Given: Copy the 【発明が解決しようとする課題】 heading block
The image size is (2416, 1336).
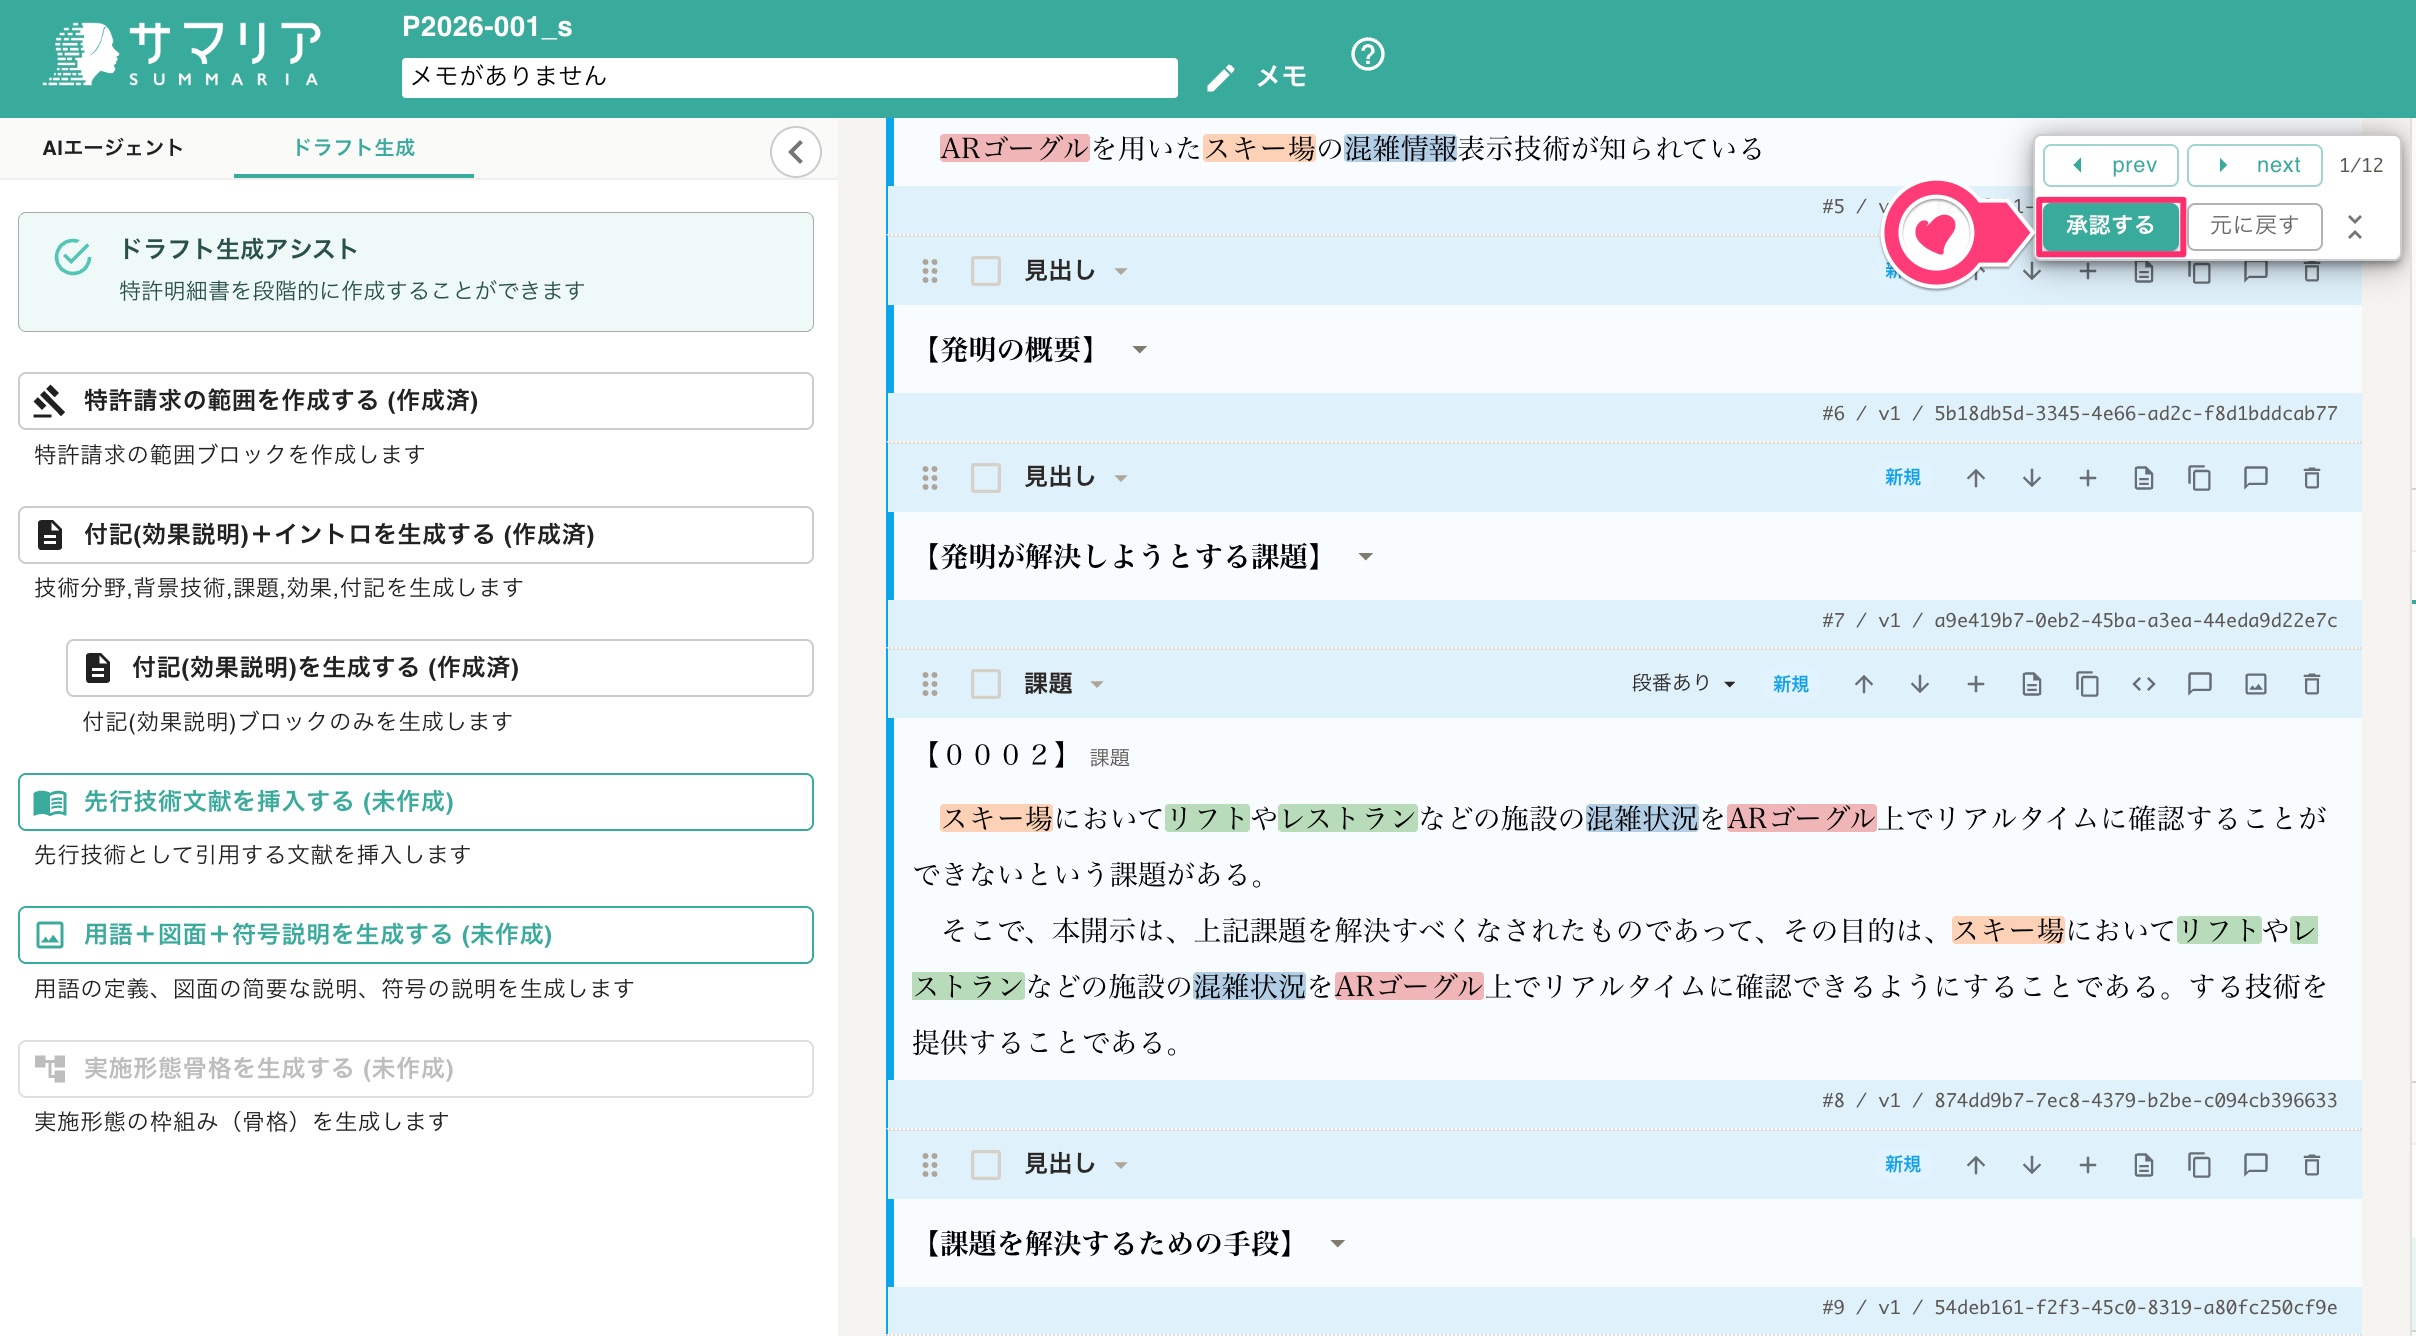Looking at the screenshot, I should coord(2200,478).
